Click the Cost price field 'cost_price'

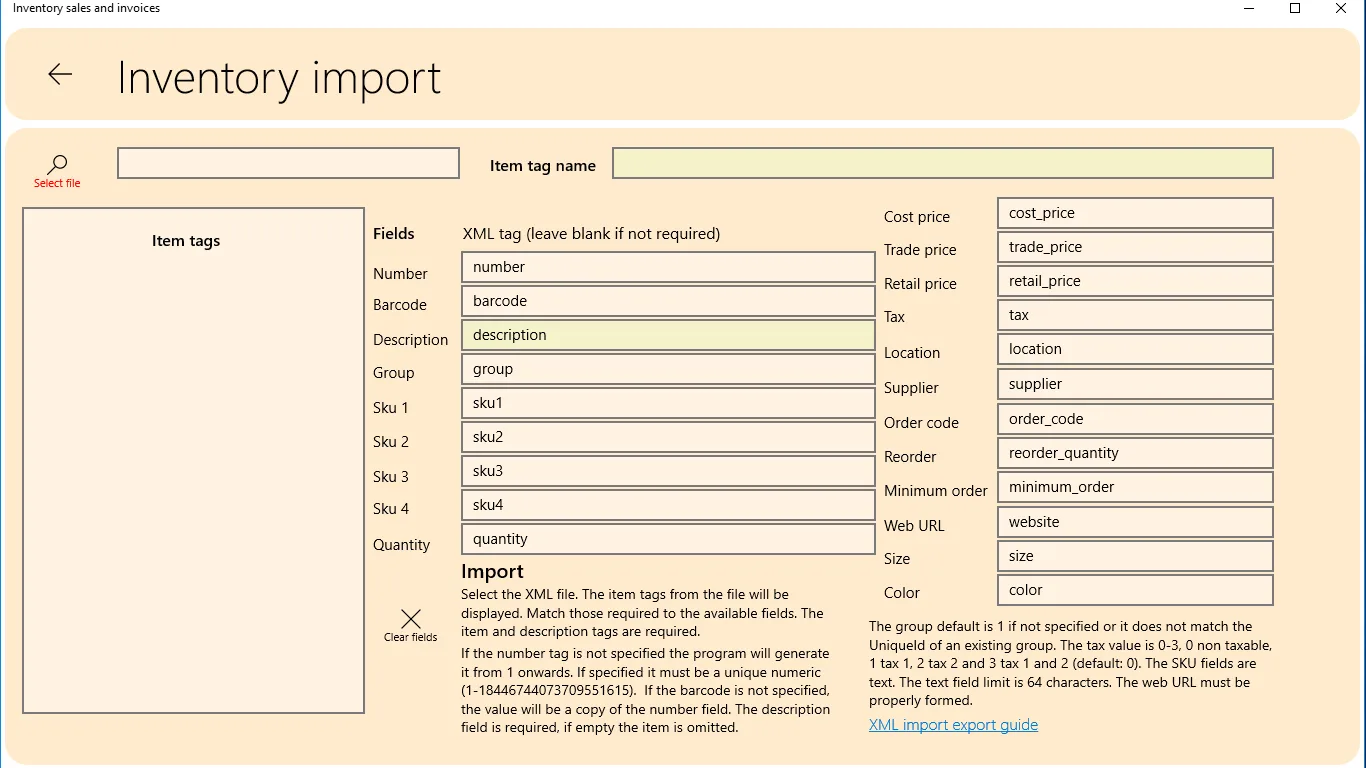tap(1135, 213)
